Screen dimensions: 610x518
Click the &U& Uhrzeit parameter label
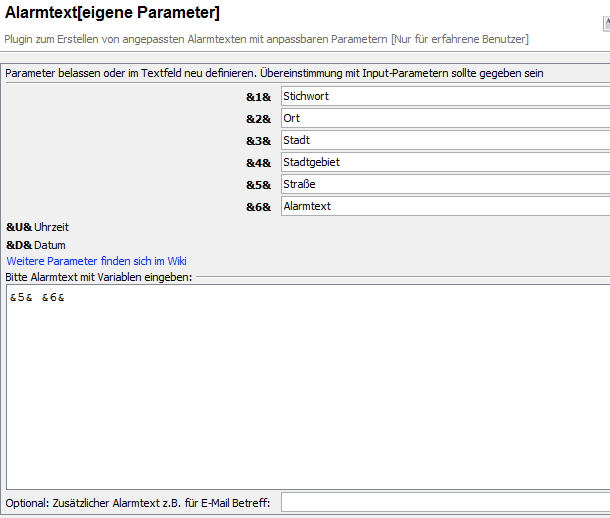click(x=38, y=227)
